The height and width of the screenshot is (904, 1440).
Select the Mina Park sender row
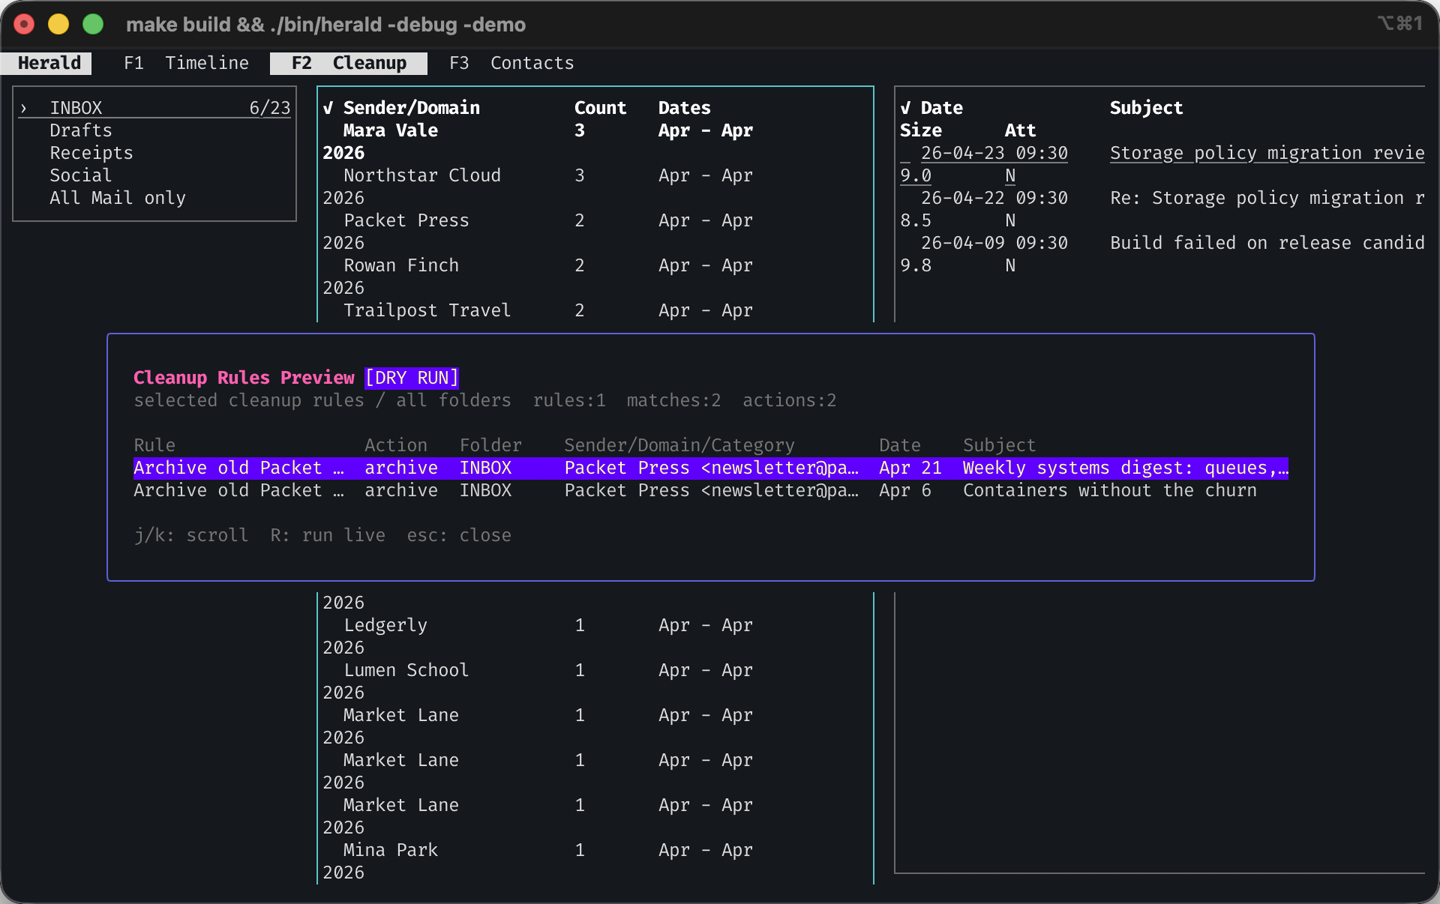pos(594,850)
